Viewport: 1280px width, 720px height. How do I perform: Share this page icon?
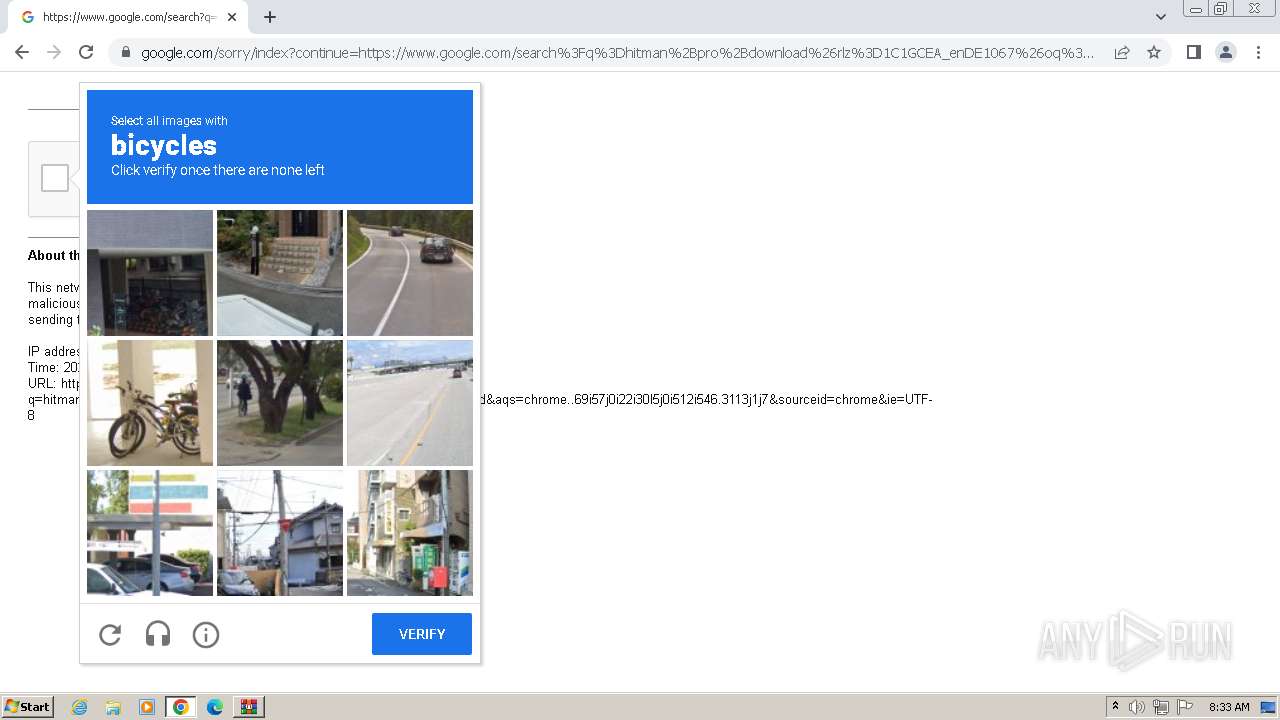pyautogui.click(x=1122, y=52)
